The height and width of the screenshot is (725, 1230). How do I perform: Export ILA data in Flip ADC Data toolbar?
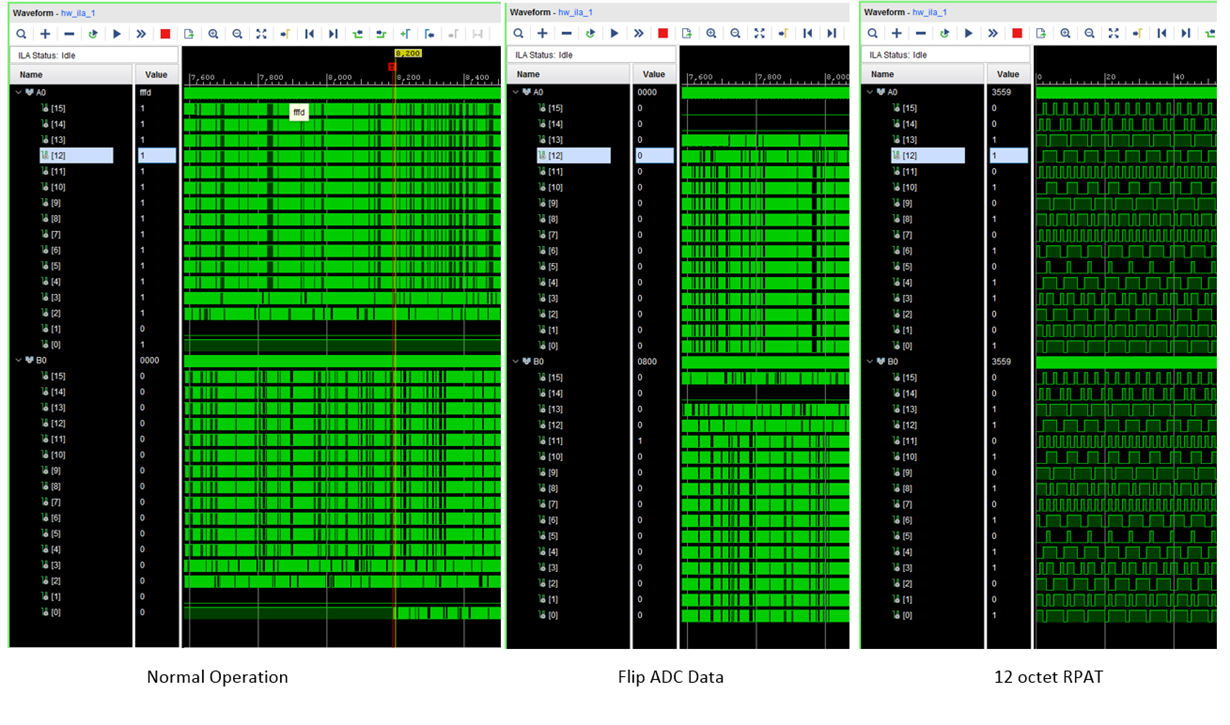[x=687, y=33]
